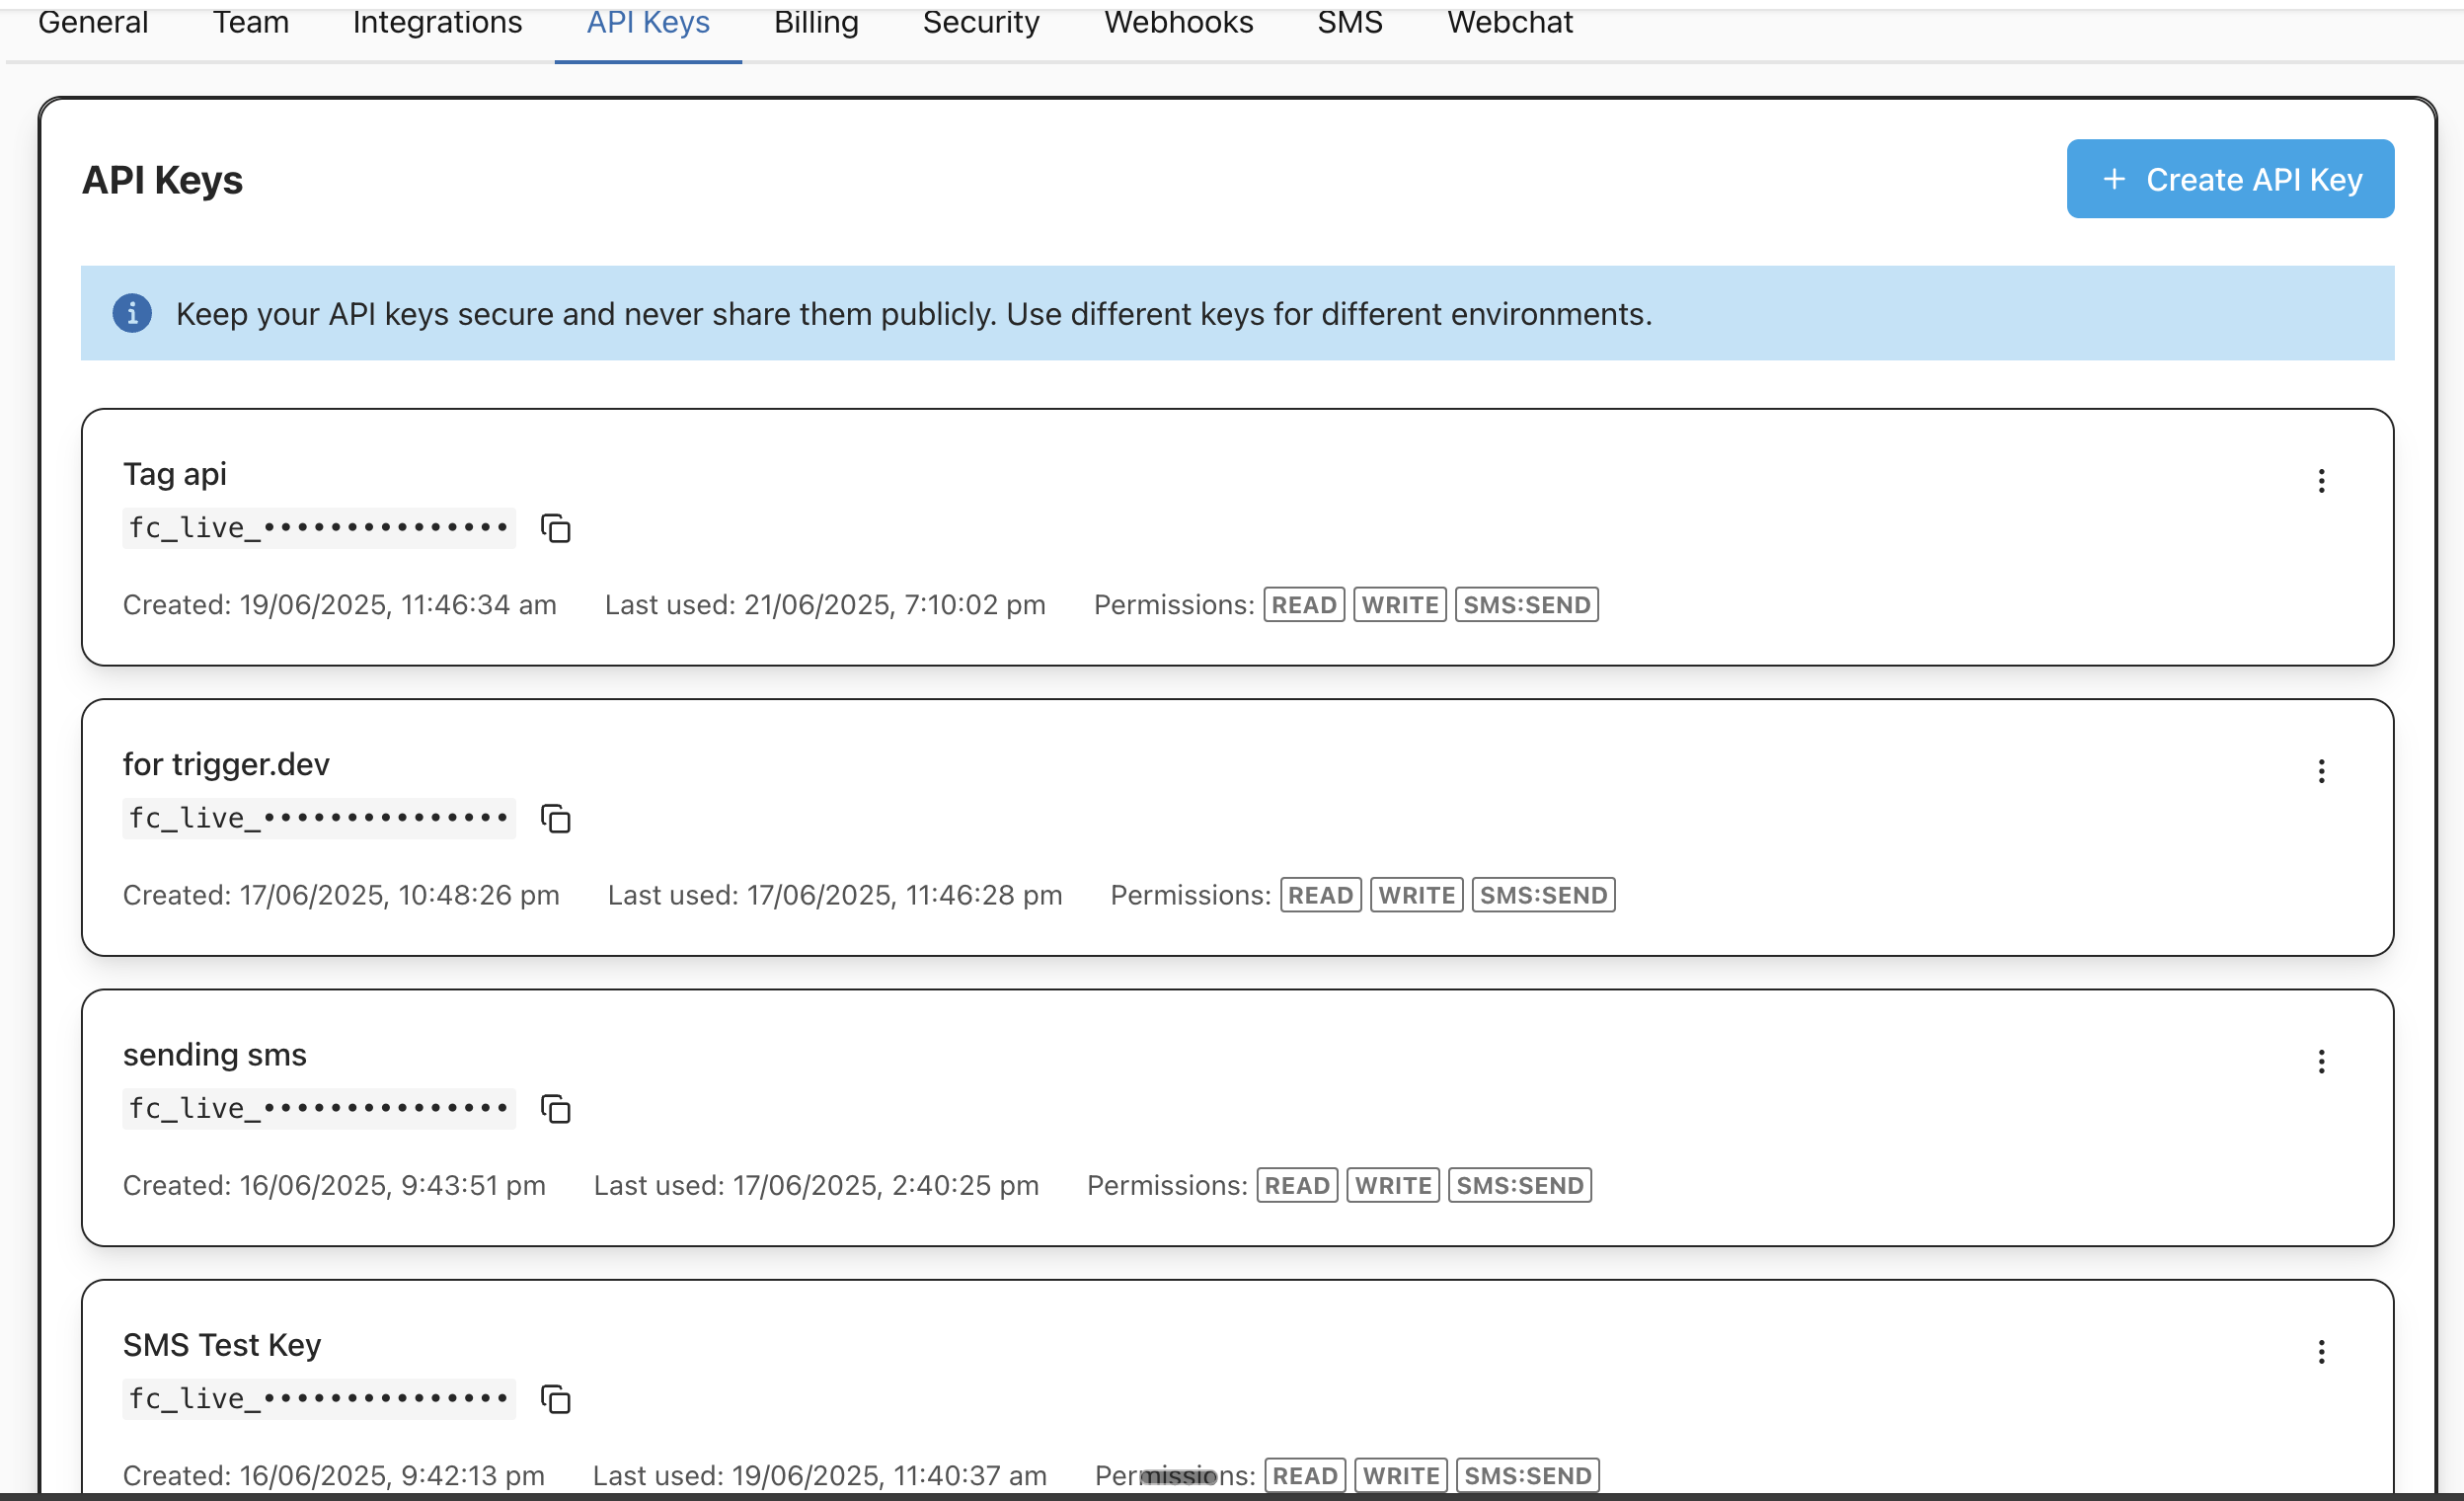This screenshot has height=1501, width=2464.
Task: Copy the SMS Test Key value
Action: click(555, 1398)
